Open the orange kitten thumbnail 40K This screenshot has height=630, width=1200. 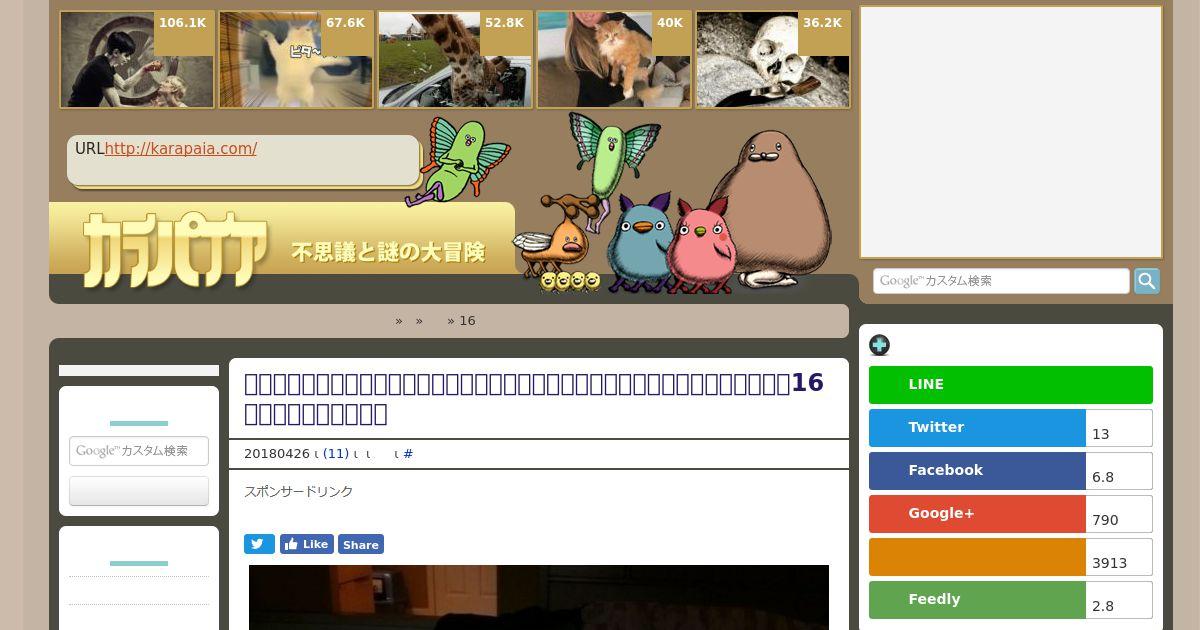614,60
